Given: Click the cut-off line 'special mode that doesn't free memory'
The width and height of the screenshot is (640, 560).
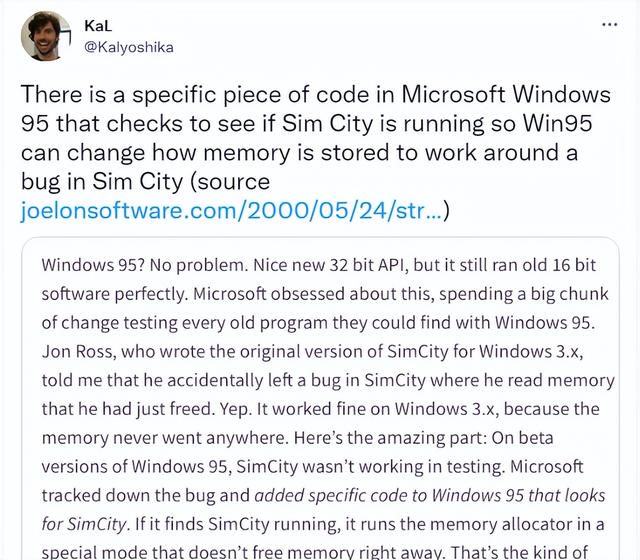Looking at the screenshot, I should [x=314, y=552].
